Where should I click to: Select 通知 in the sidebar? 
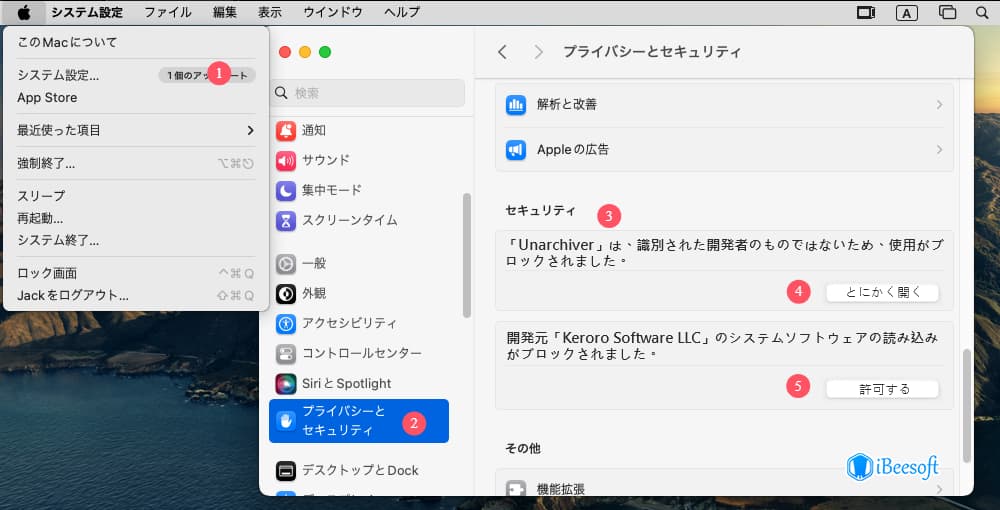coord(314,131)
